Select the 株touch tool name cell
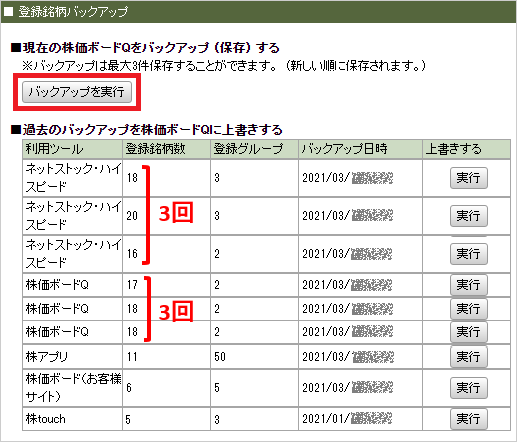Screen dimensions: 517x442 72,419
